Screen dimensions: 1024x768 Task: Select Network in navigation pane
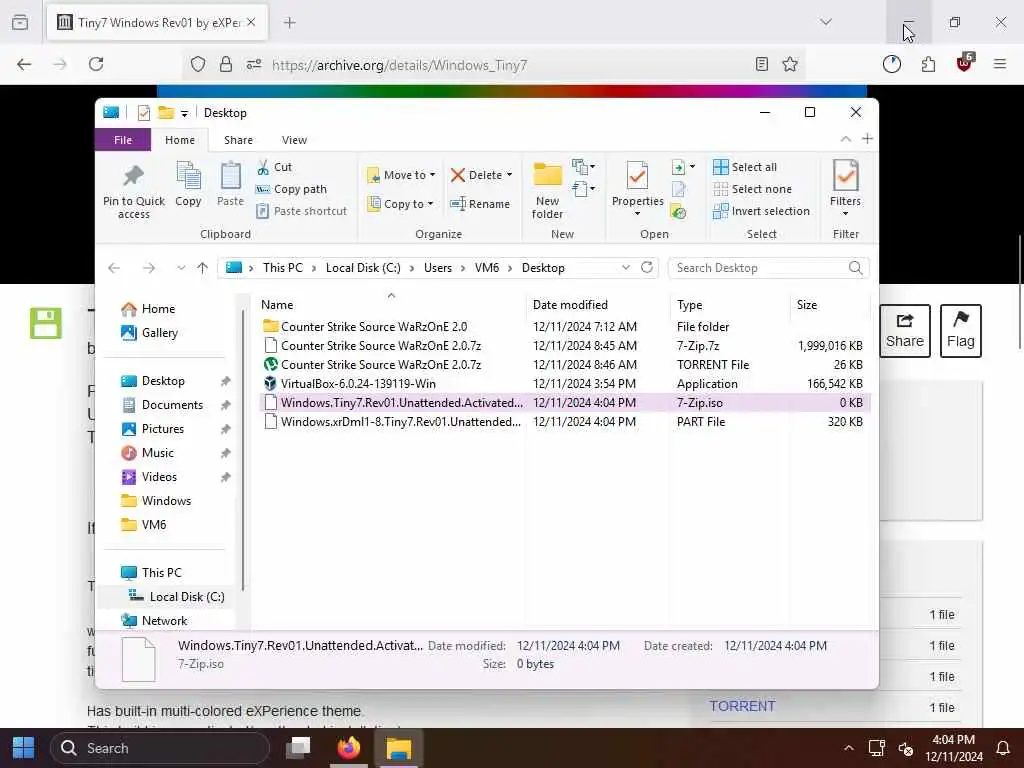click(164, 620)
